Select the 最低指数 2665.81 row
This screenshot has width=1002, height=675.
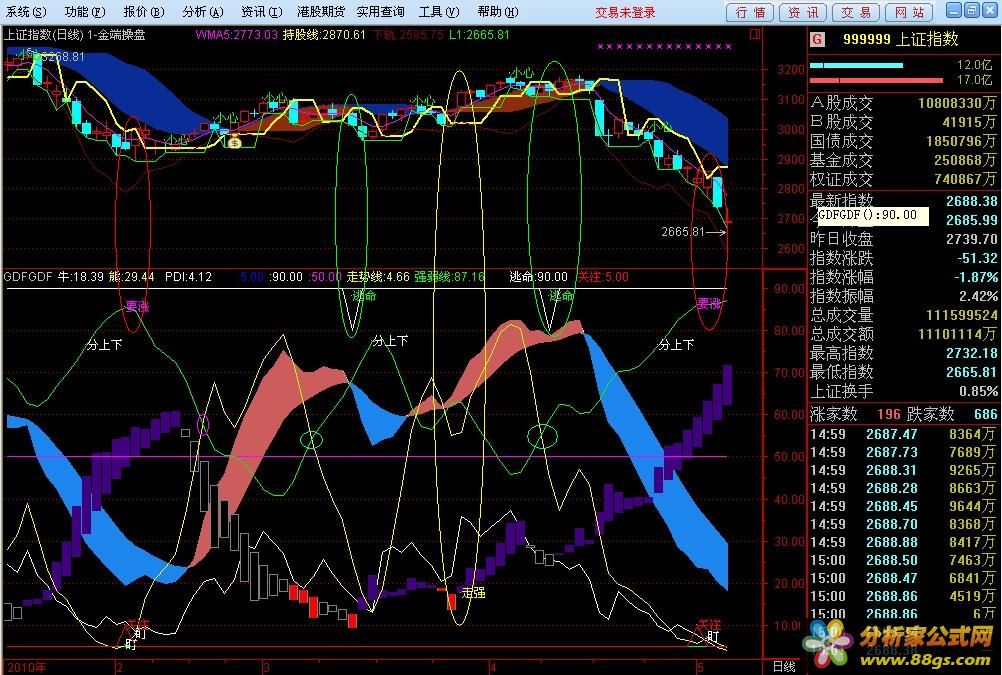tap(904, 372)
